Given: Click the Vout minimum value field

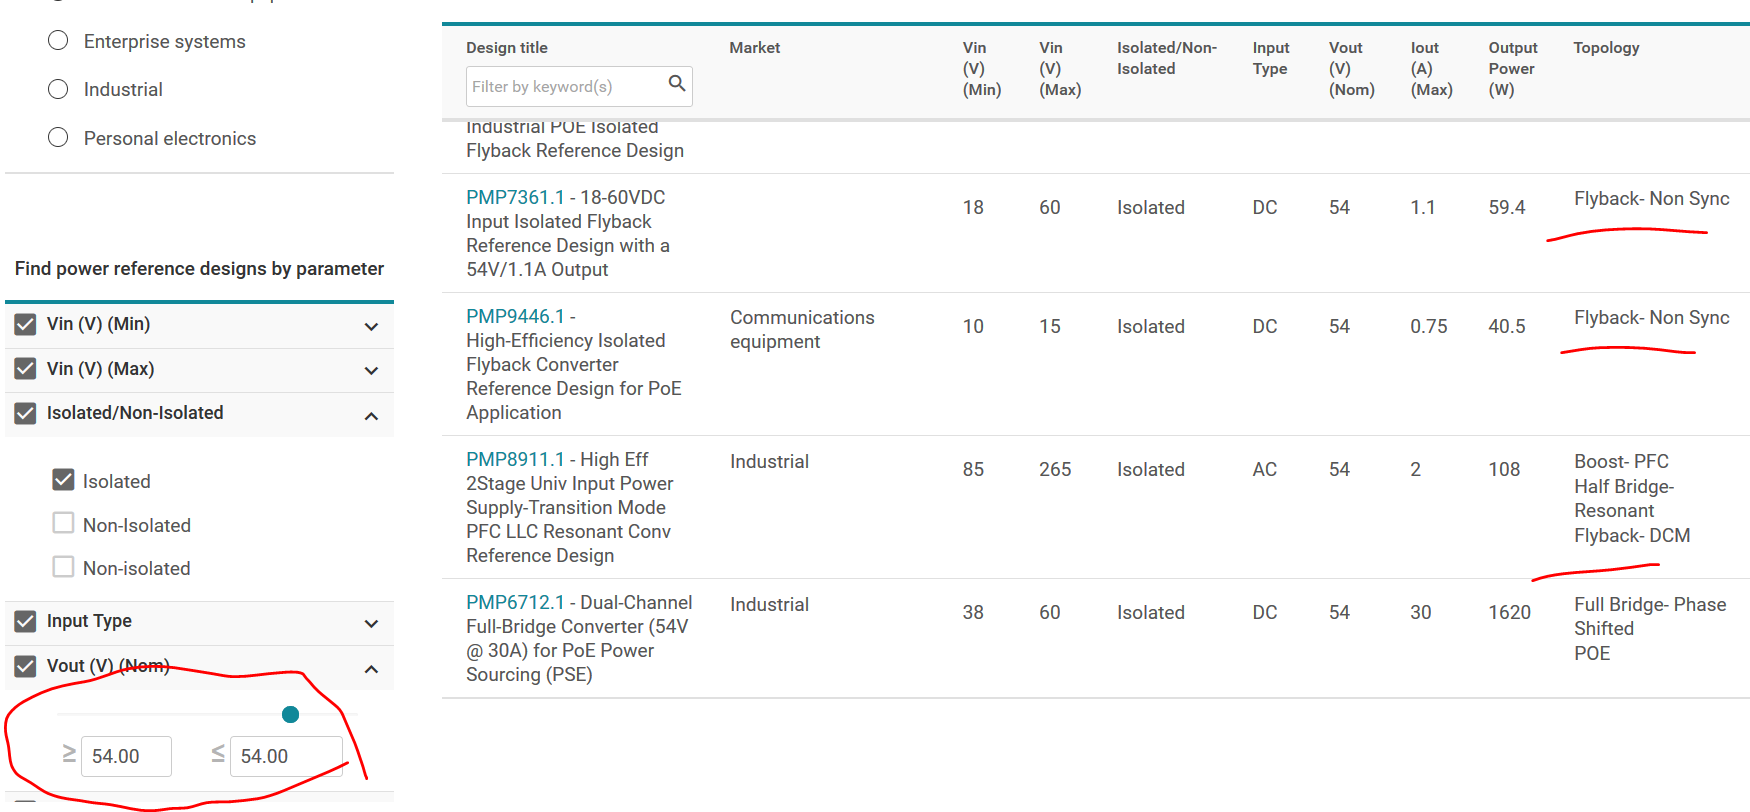Looking at the screenshot, I should click(126, 756).
